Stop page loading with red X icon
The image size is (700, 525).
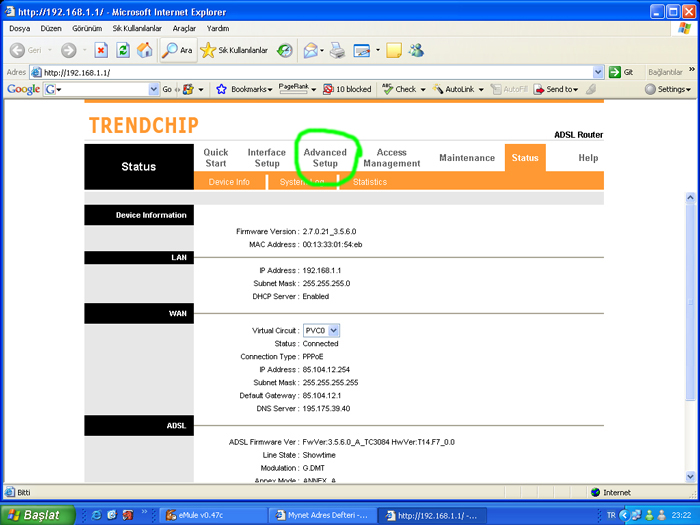click(101, 50)
